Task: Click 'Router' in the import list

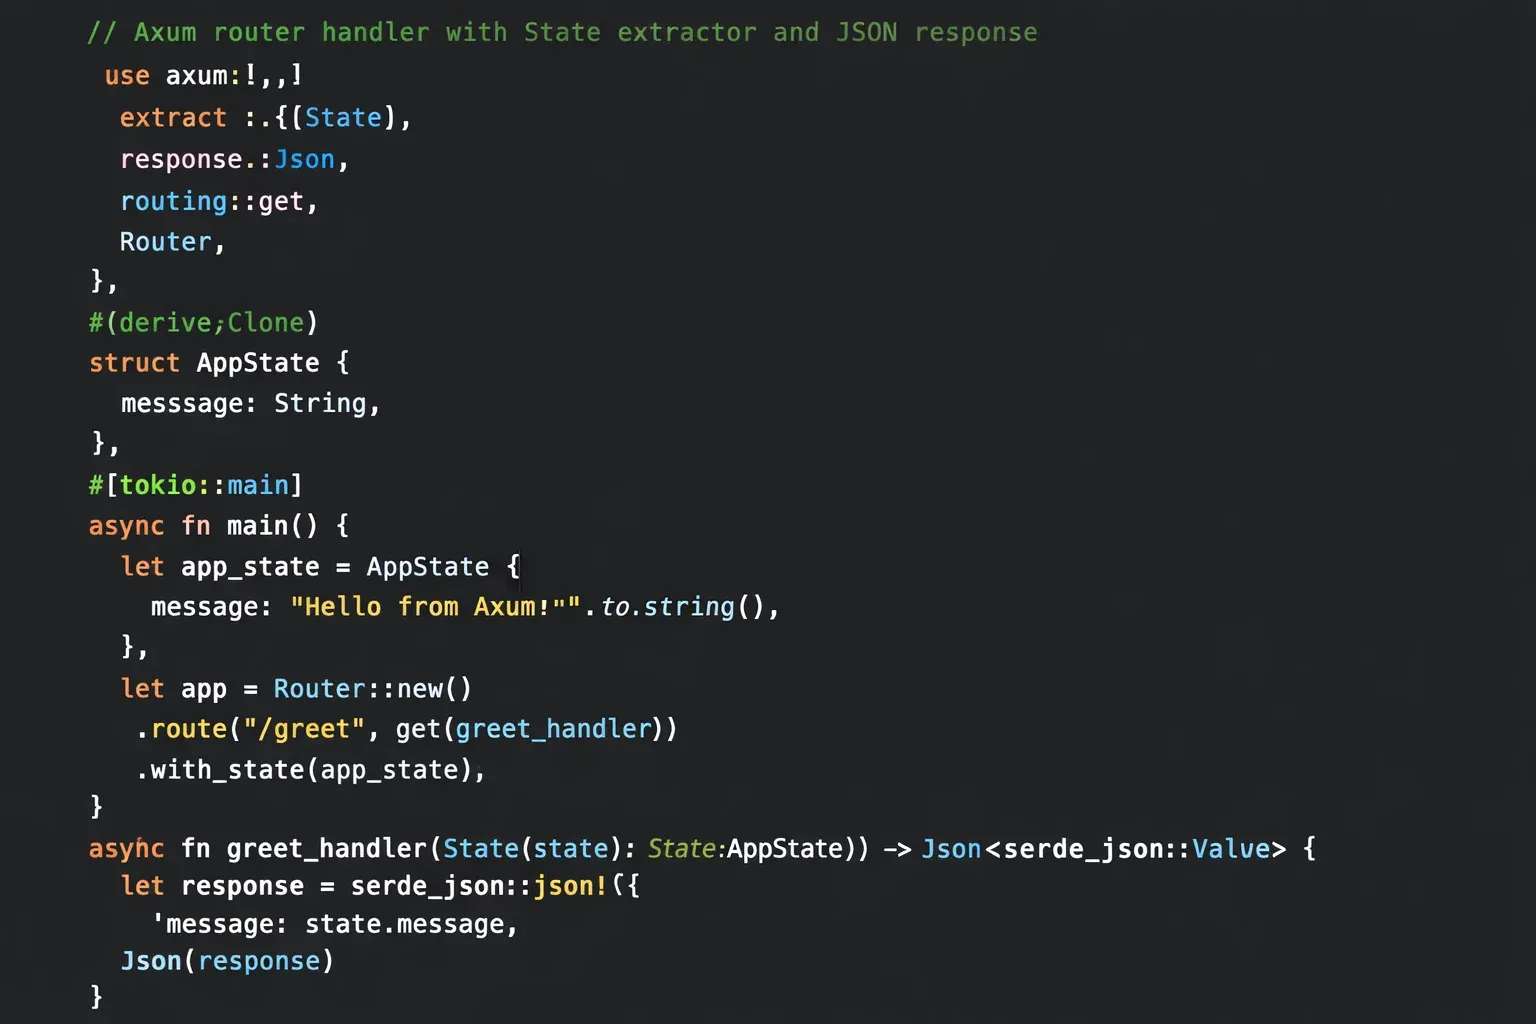Action: point(166,242)
